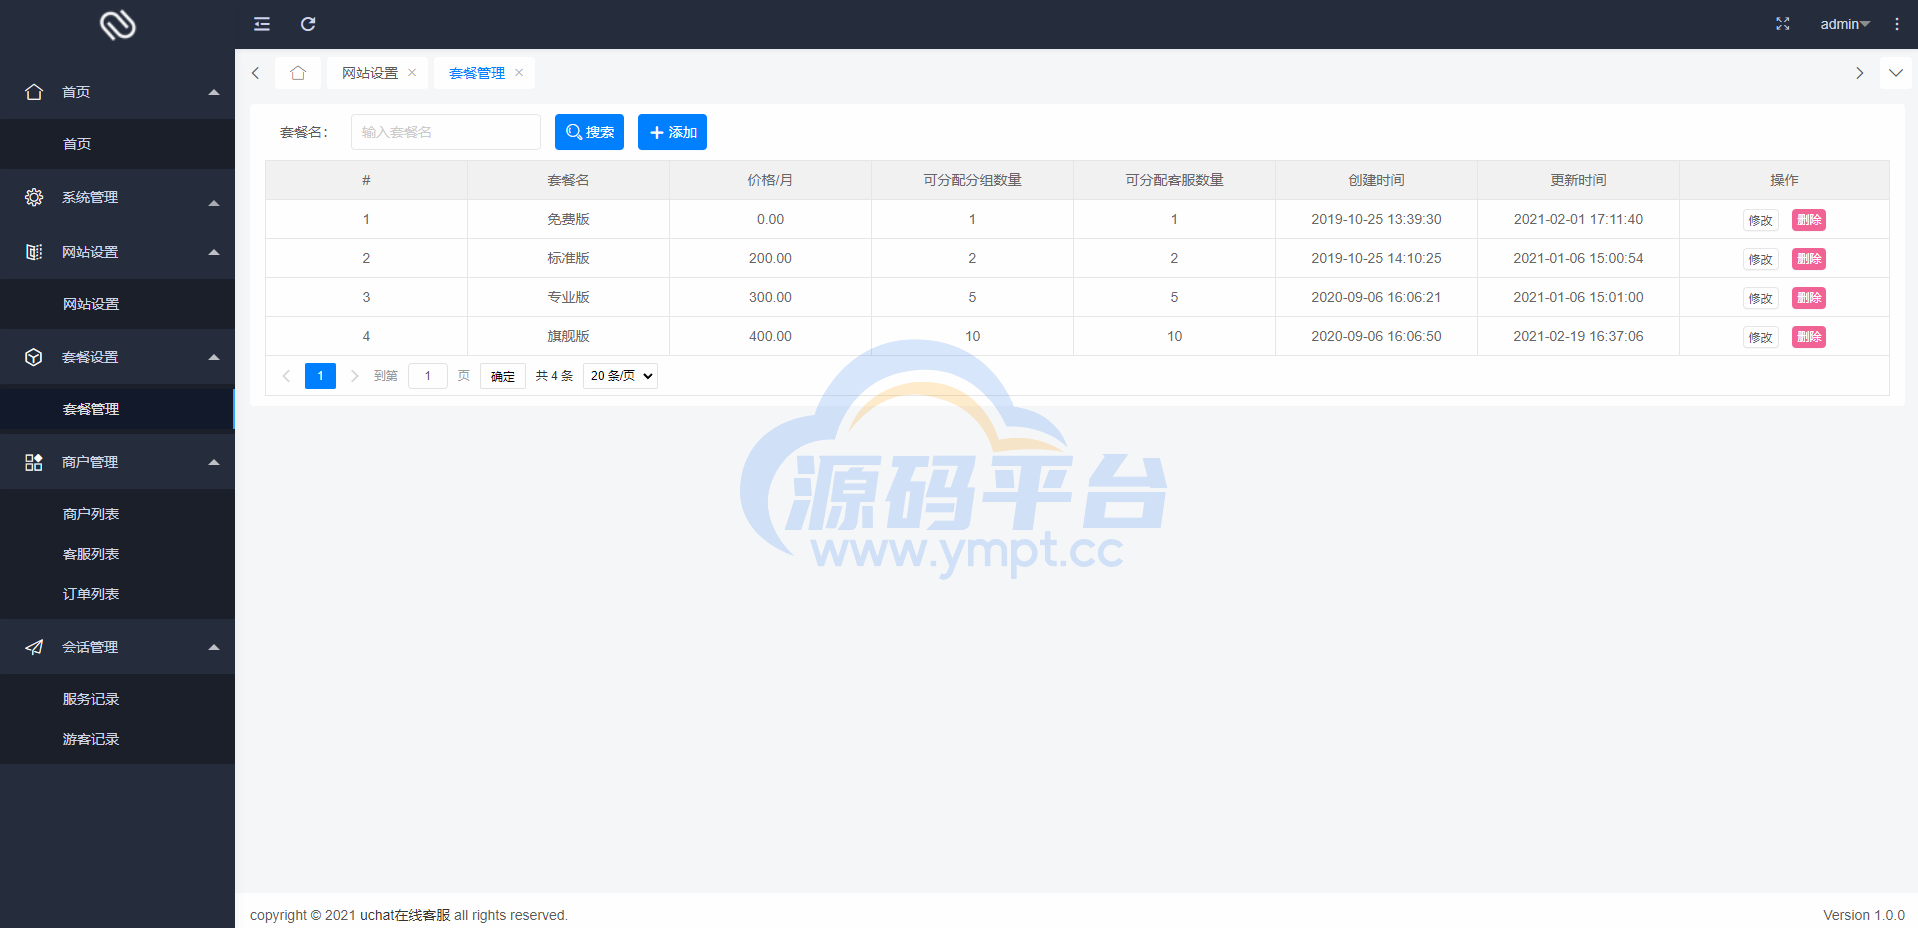This screenshot has width=1918, height=928.
Task: Open the home tab icon
Action: pyautogui.click(x=298, y=73)
